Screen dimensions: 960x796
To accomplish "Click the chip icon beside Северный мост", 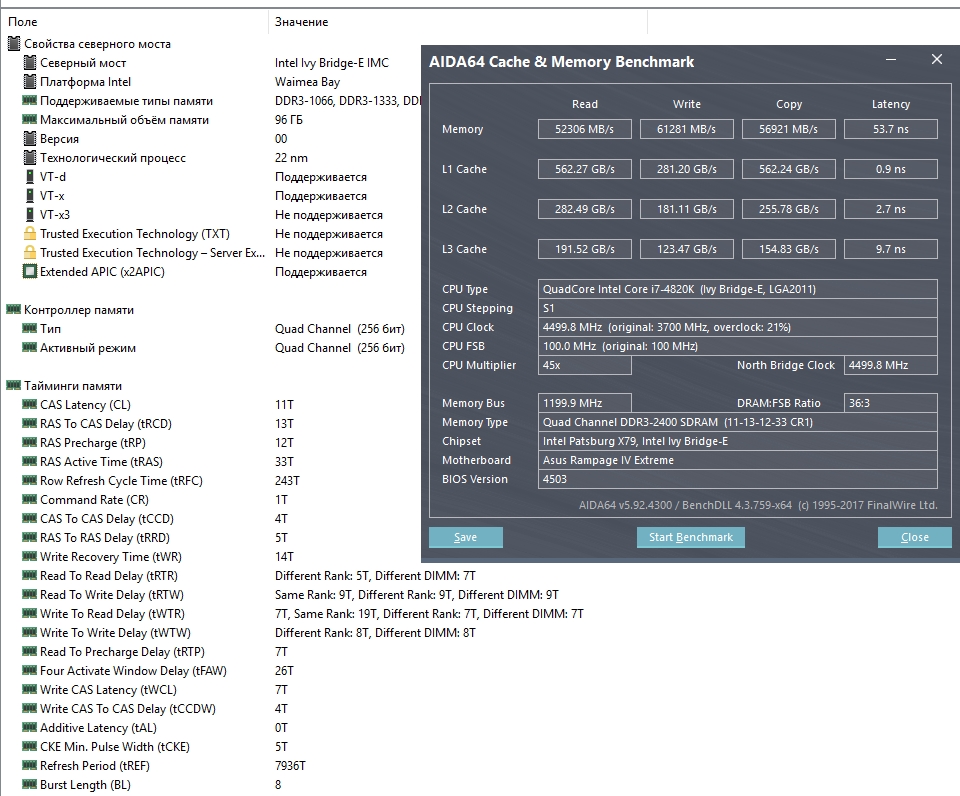I will pyautogui.click(x=29, y=63).
